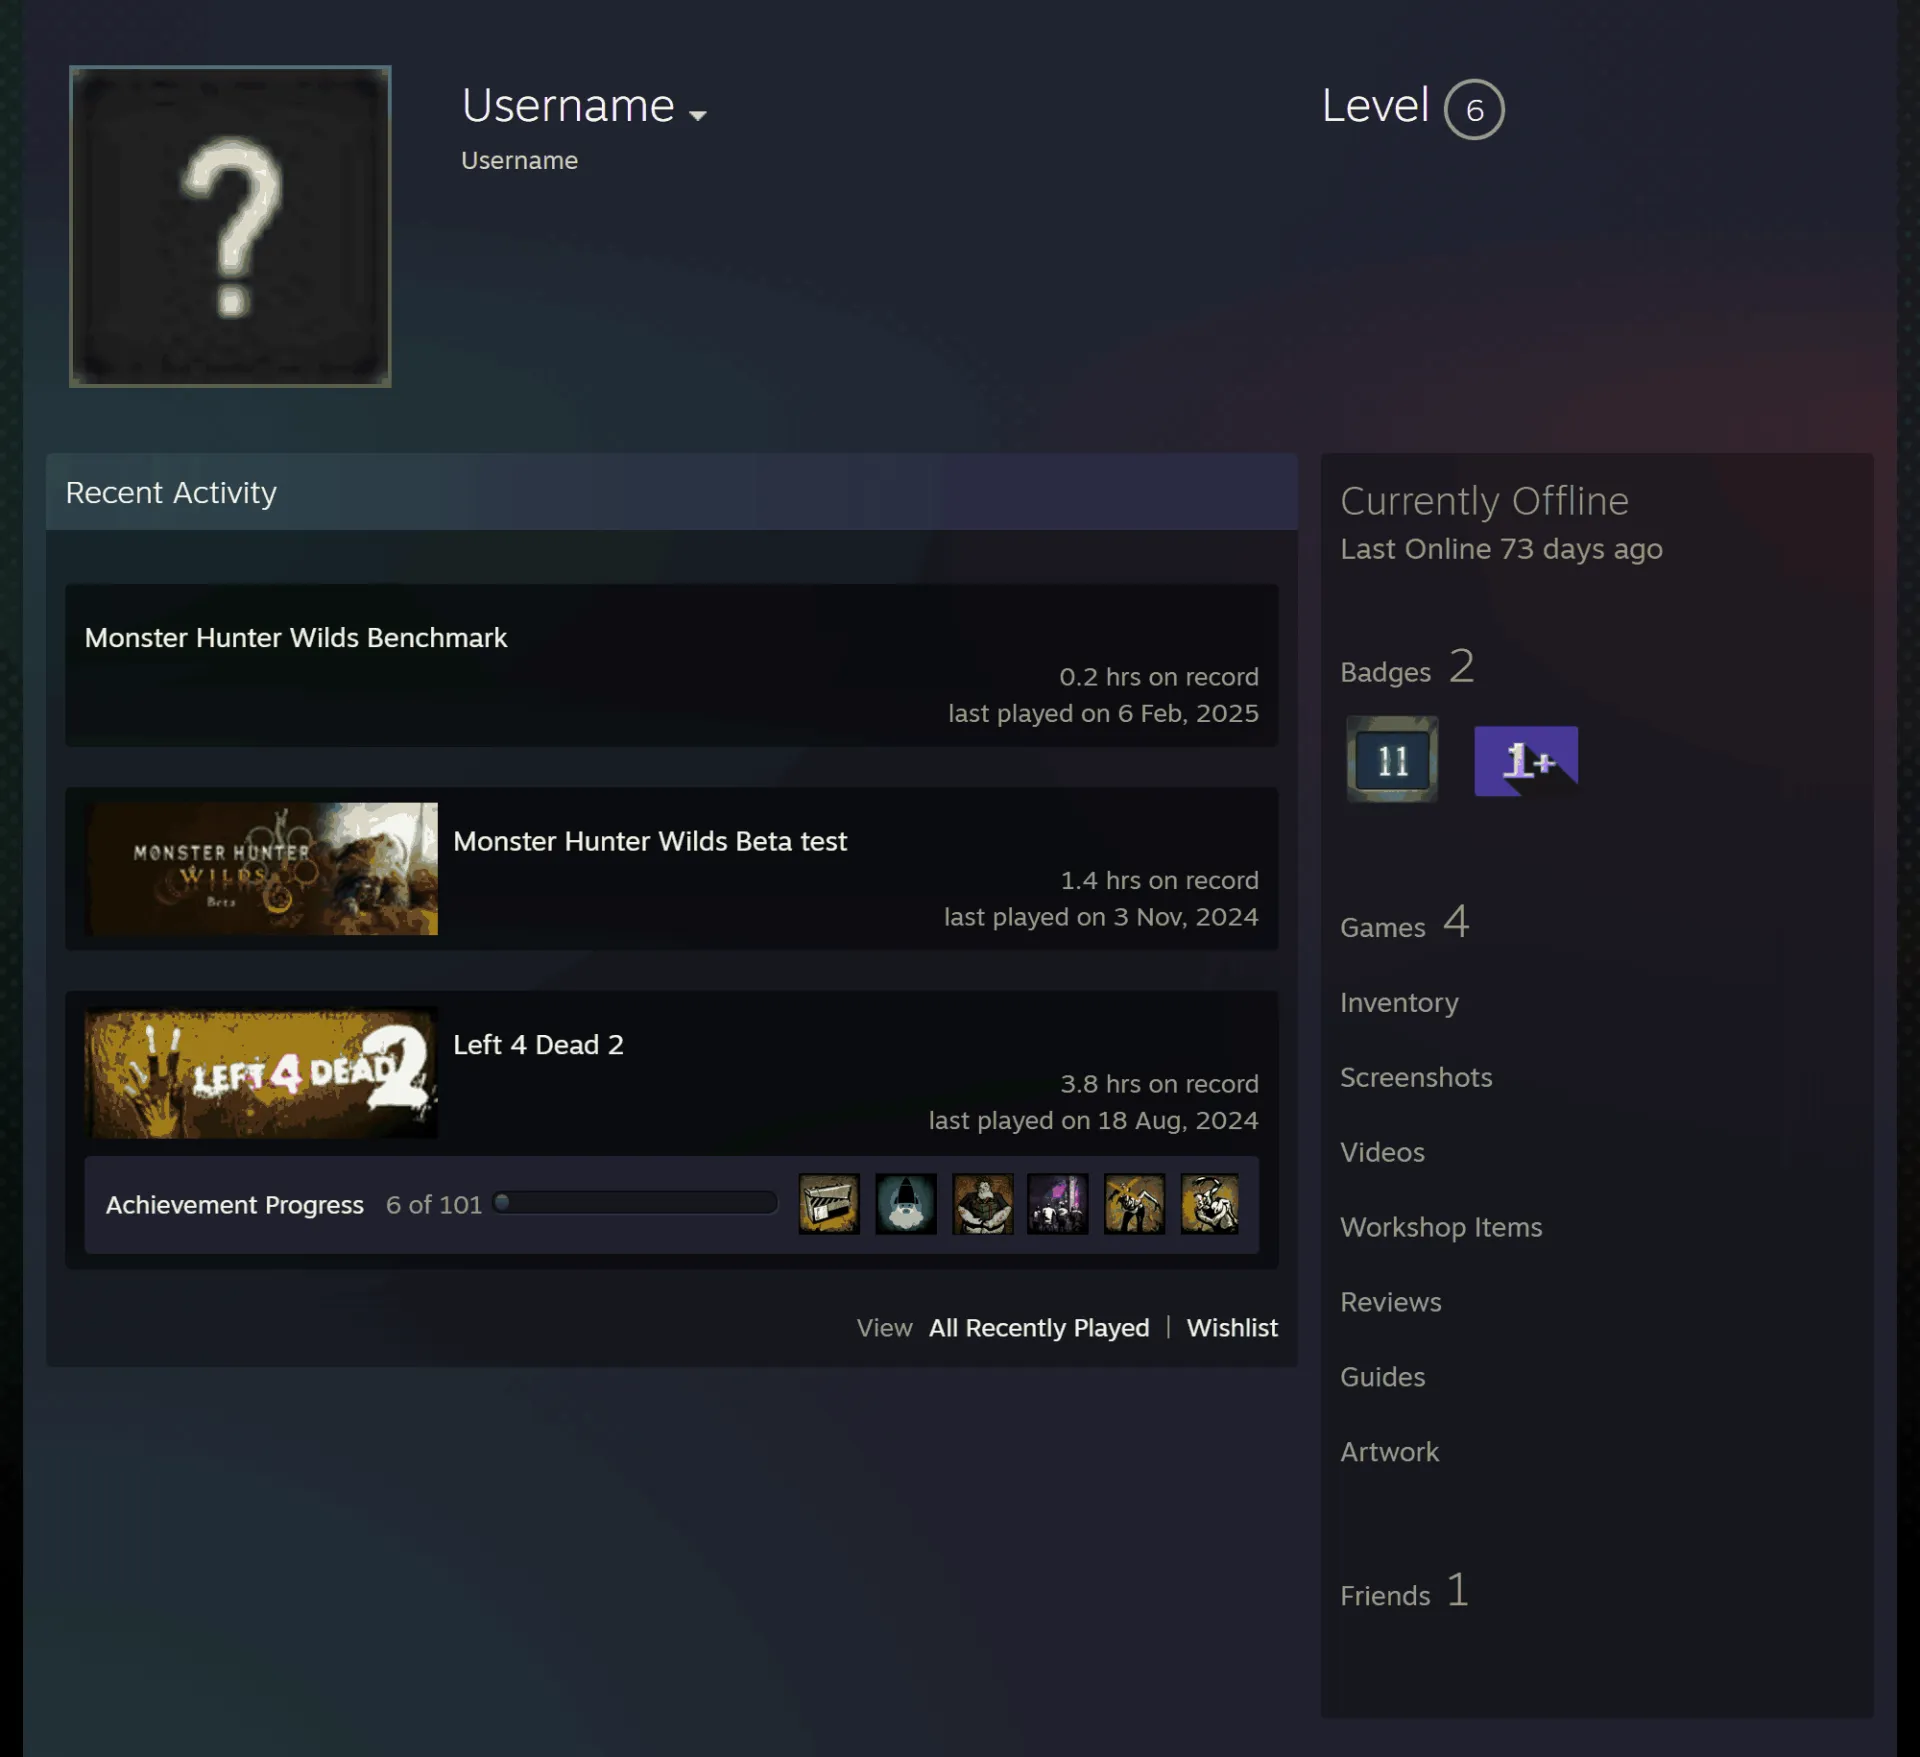Open the Years of Service 11 badge
This screenshot has width=1920, height=1757.
[x=1392, y=759]
